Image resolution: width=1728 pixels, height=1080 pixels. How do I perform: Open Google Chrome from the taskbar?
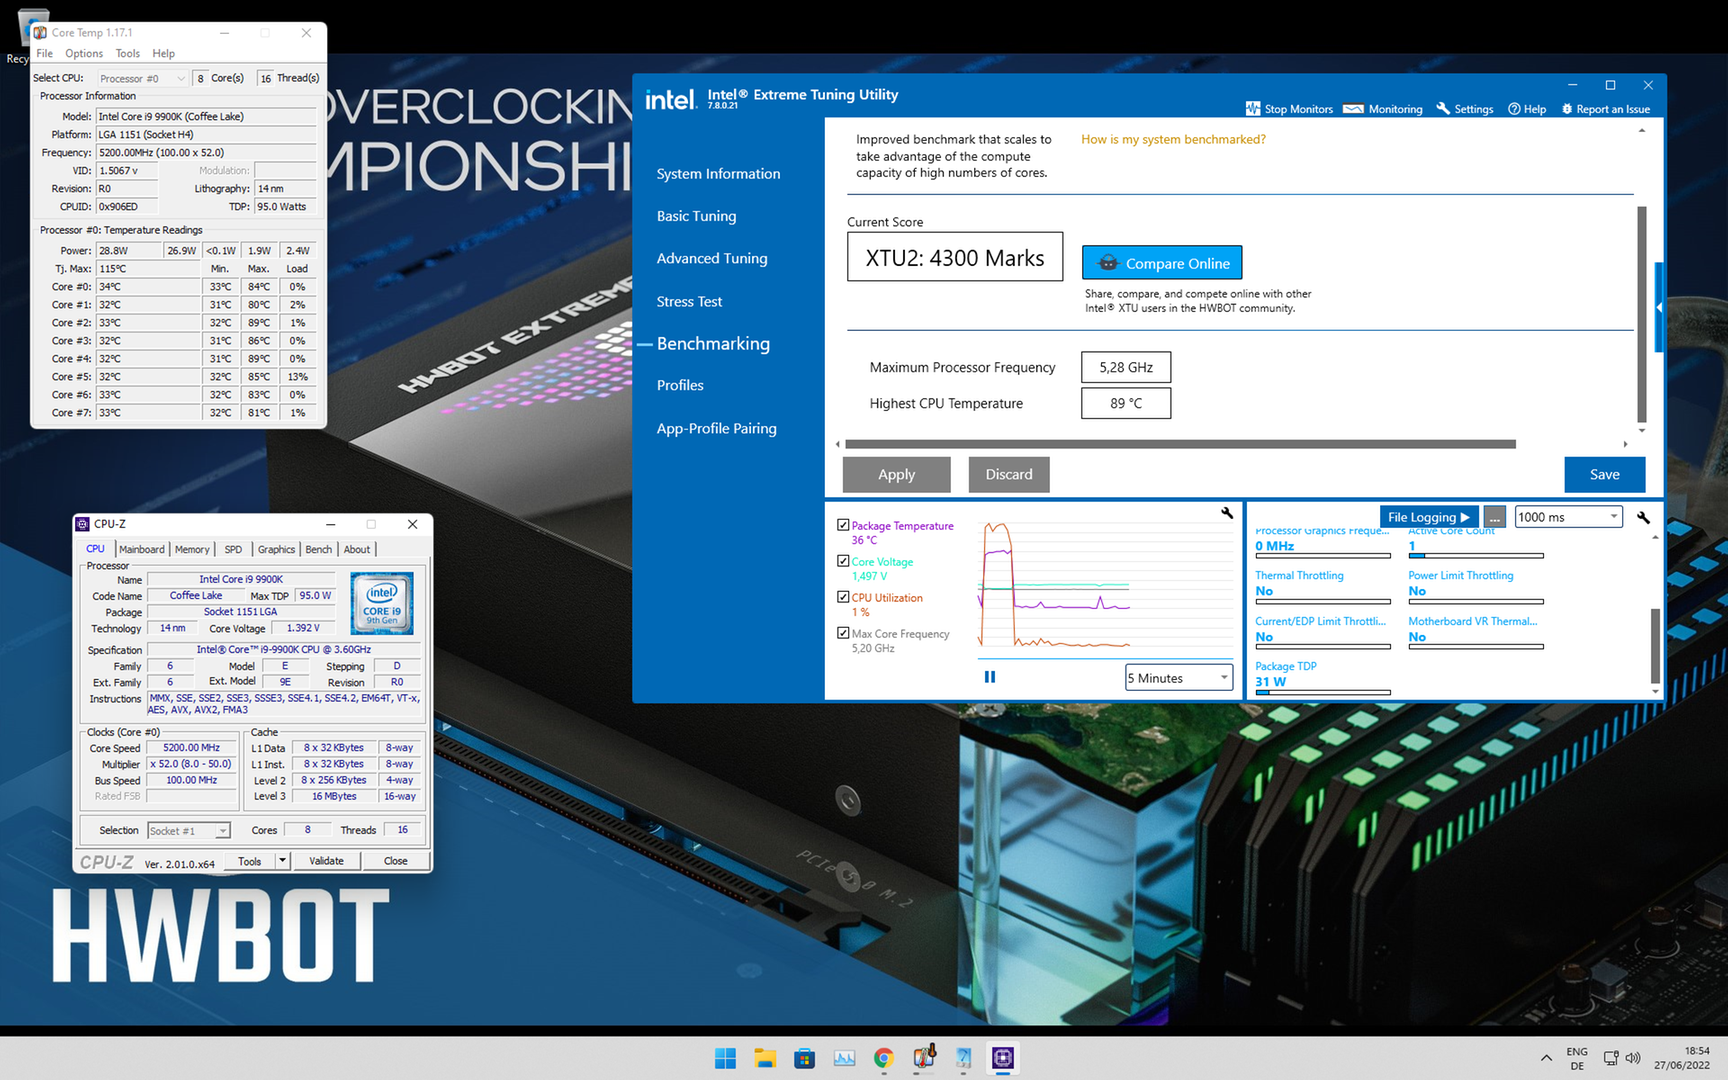click(883, 1058)
